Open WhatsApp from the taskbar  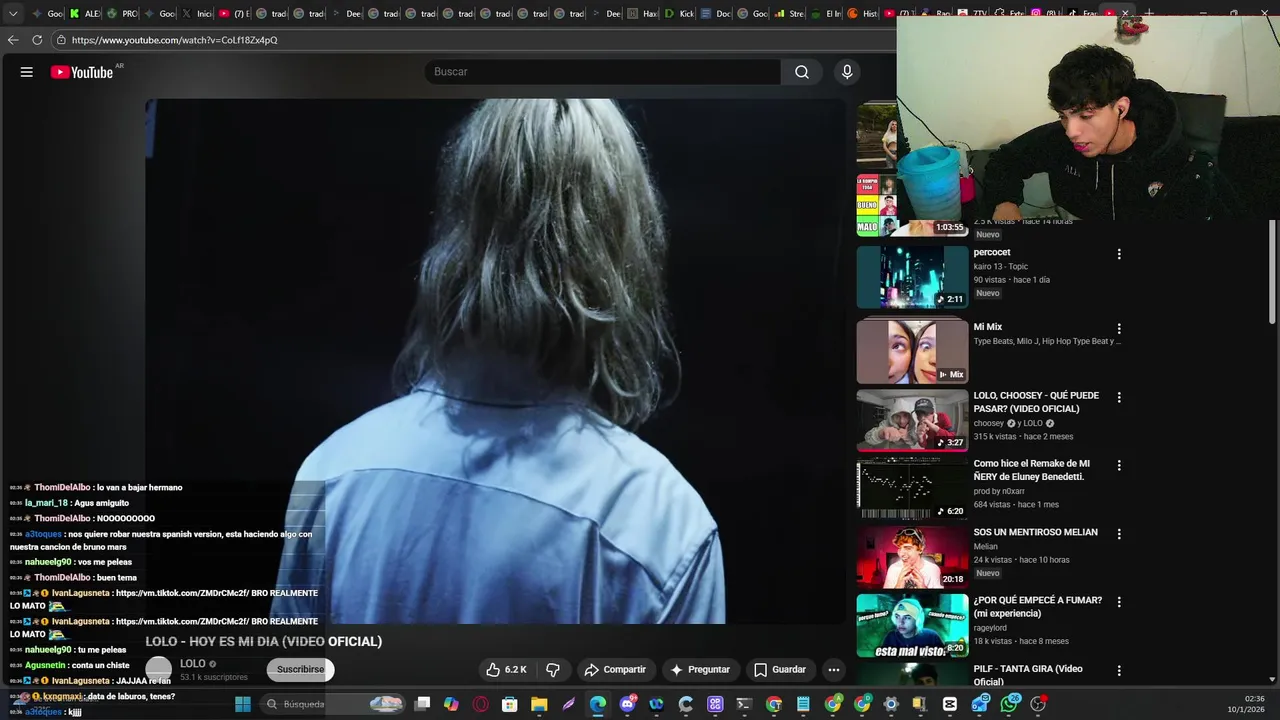1011,704
